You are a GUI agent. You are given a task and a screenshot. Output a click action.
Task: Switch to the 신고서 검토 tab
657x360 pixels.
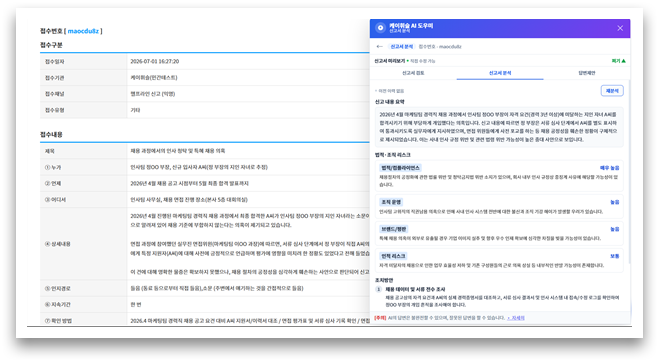click(x=413, y=73)
